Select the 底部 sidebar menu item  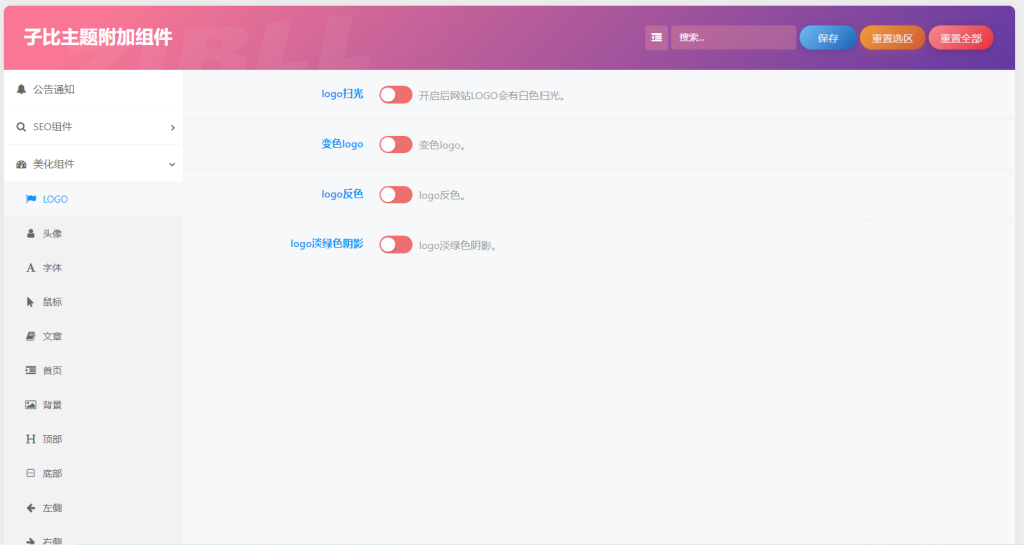click(x=52, y=473)
